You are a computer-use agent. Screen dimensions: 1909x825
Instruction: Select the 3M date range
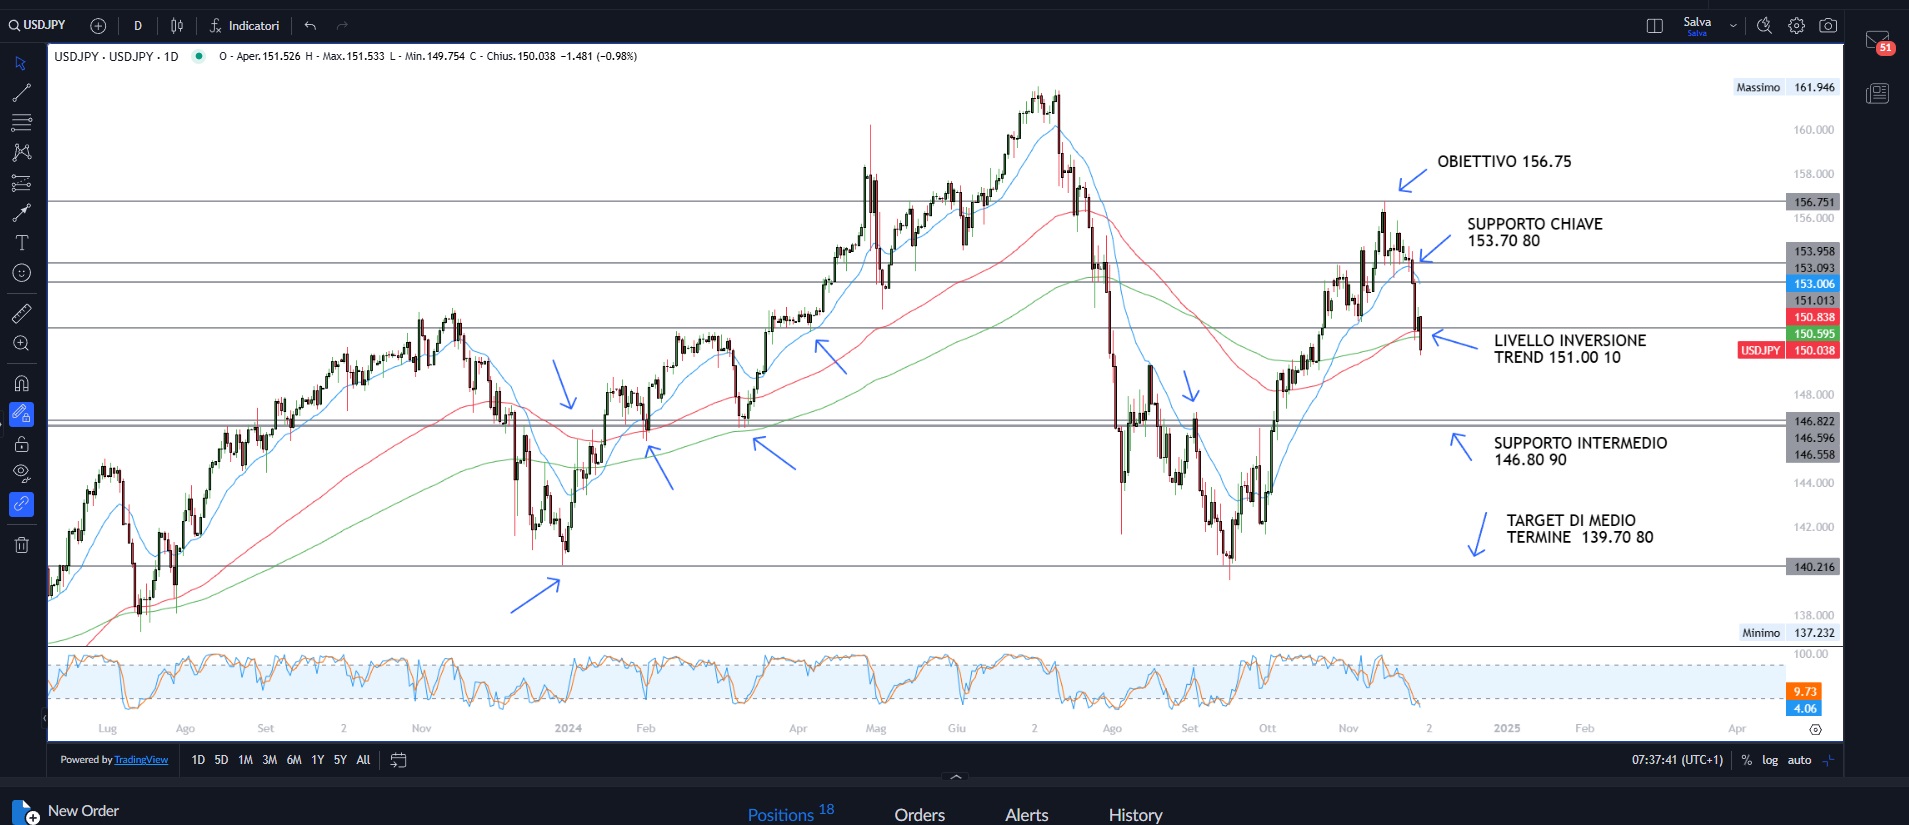coord(269,760)
